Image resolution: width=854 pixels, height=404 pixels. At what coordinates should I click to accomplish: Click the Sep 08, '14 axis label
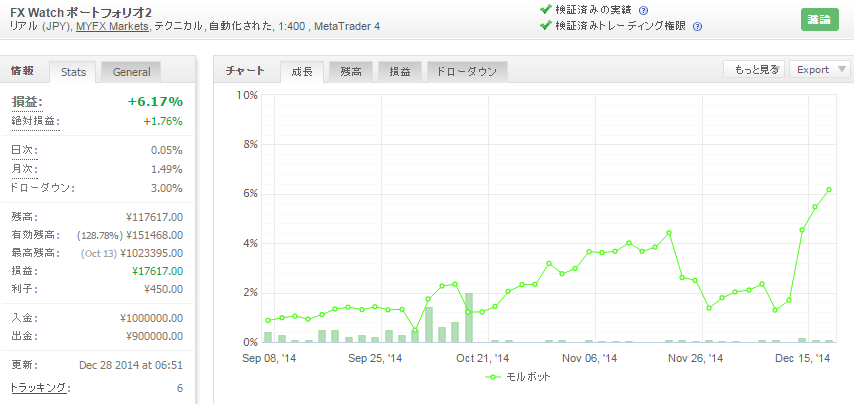[271, 359]
